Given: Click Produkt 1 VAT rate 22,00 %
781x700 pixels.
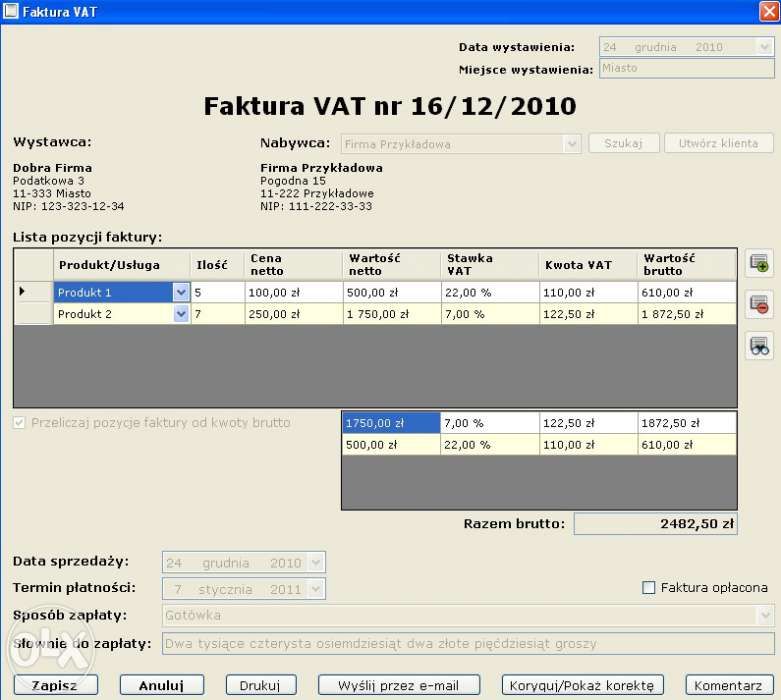Looking at the screenshot, I should click(x=490, y=292).
